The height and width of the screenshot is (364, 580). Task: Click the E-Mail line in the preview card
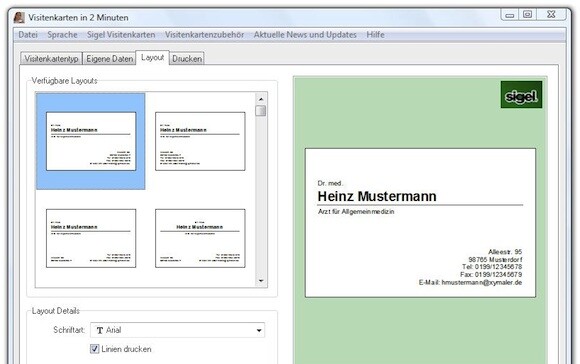pyautogui.click(x=470, y=283)
